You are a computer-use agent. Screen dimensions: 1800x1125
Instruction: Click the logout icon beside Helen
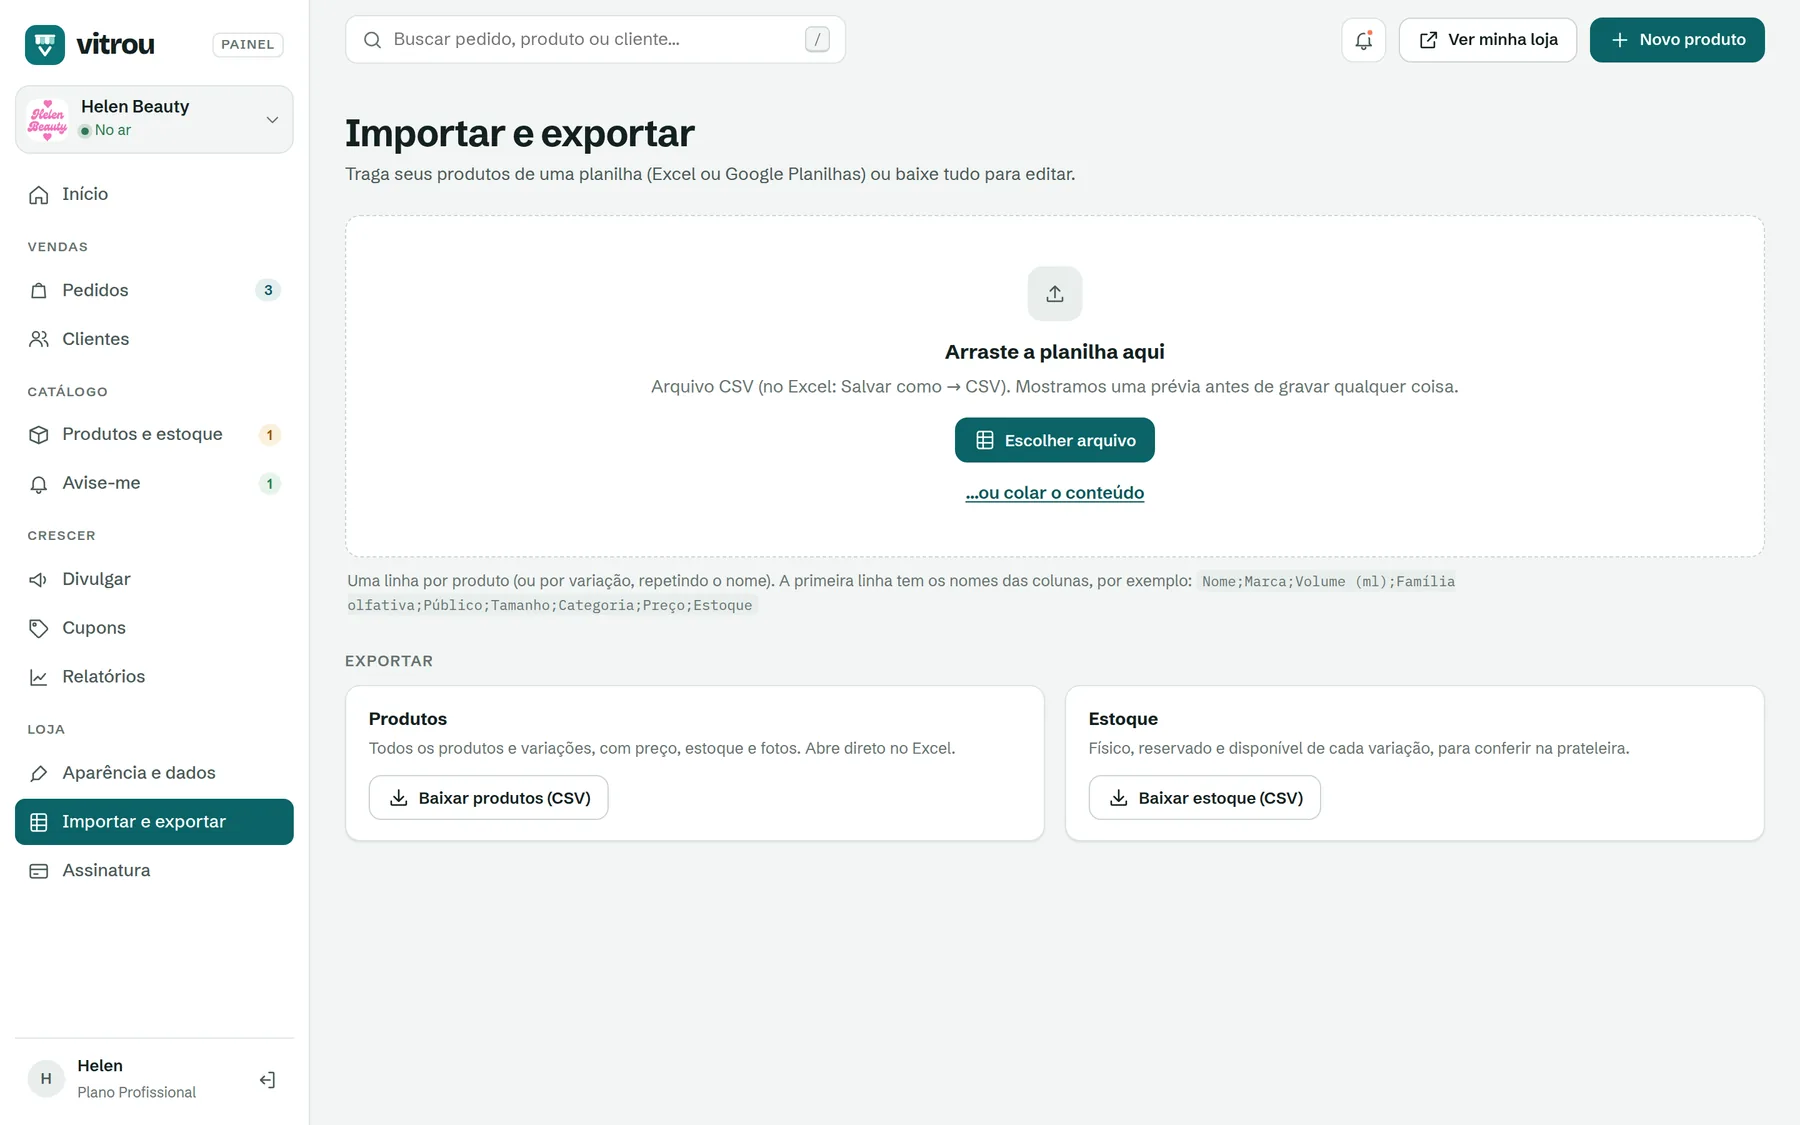pos(267,1079)
